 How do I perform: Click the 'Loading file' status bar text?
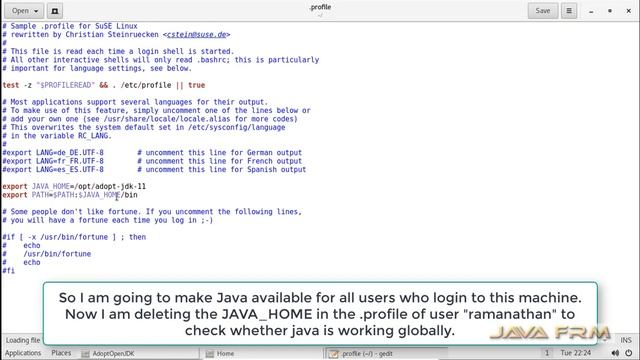point(23,340)
